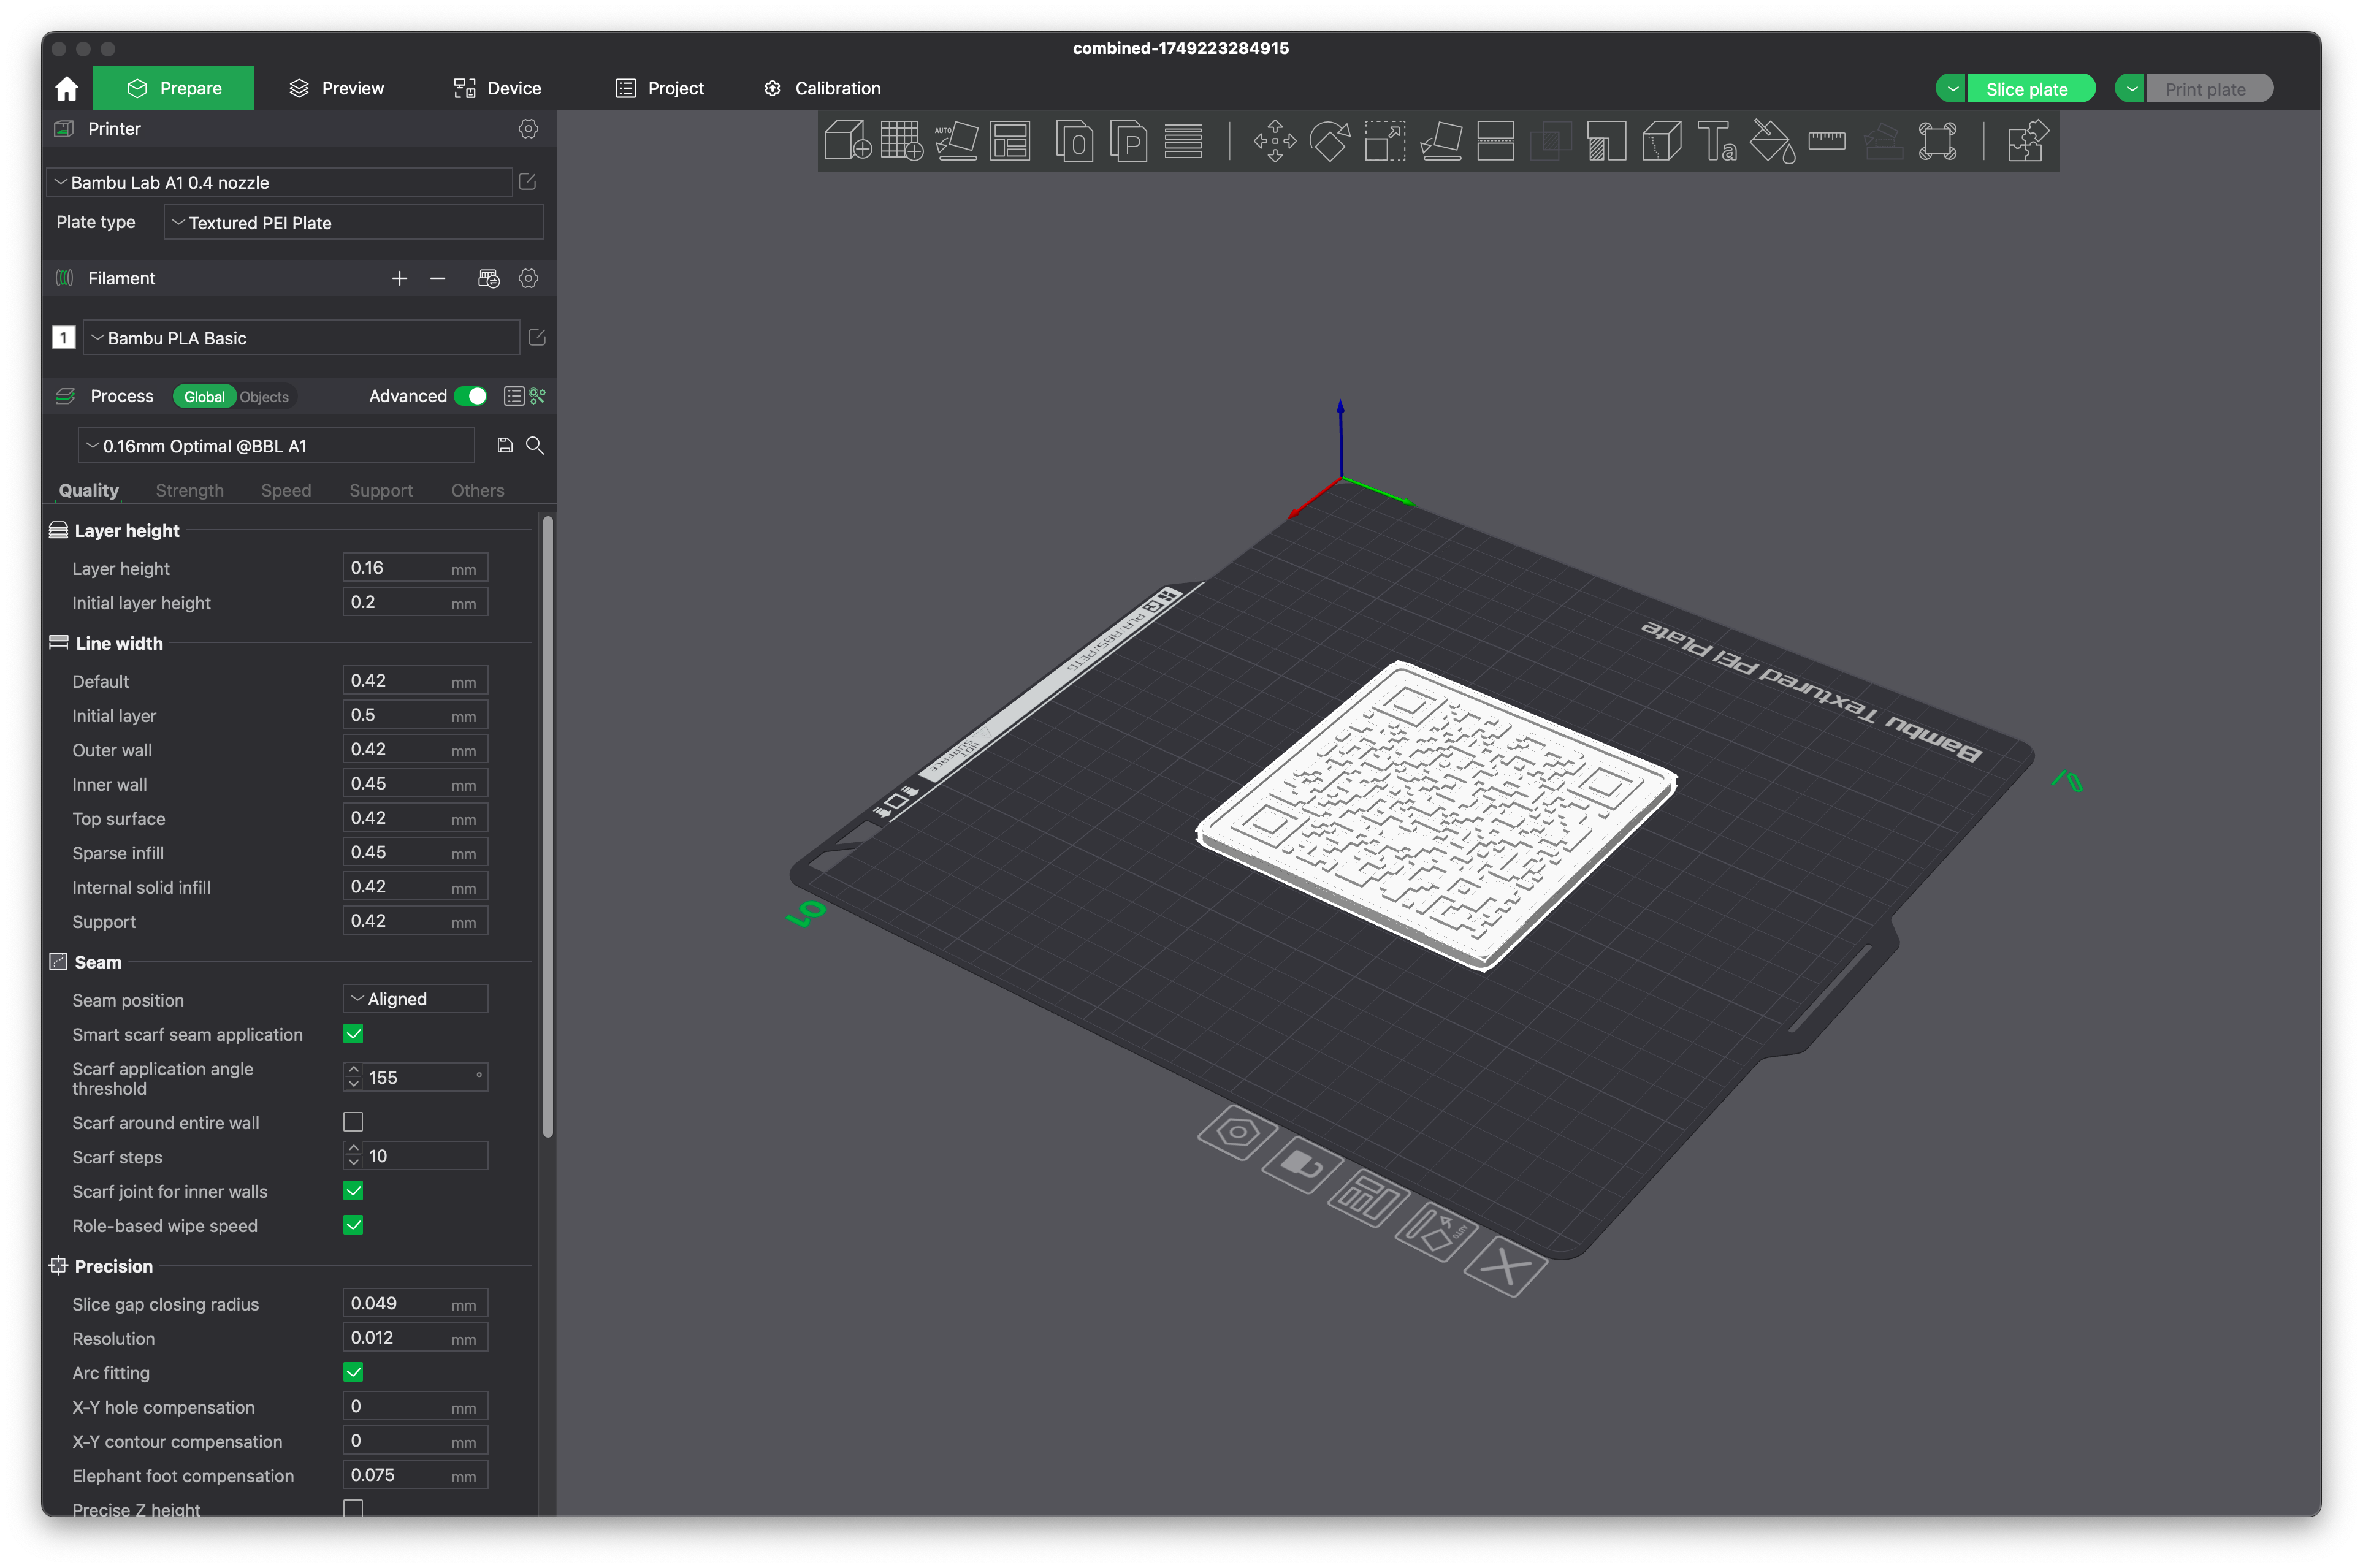Screen dimensions: 2363x1568
Task: Enable Scarf around entire wall
Action: point(353,1122)
